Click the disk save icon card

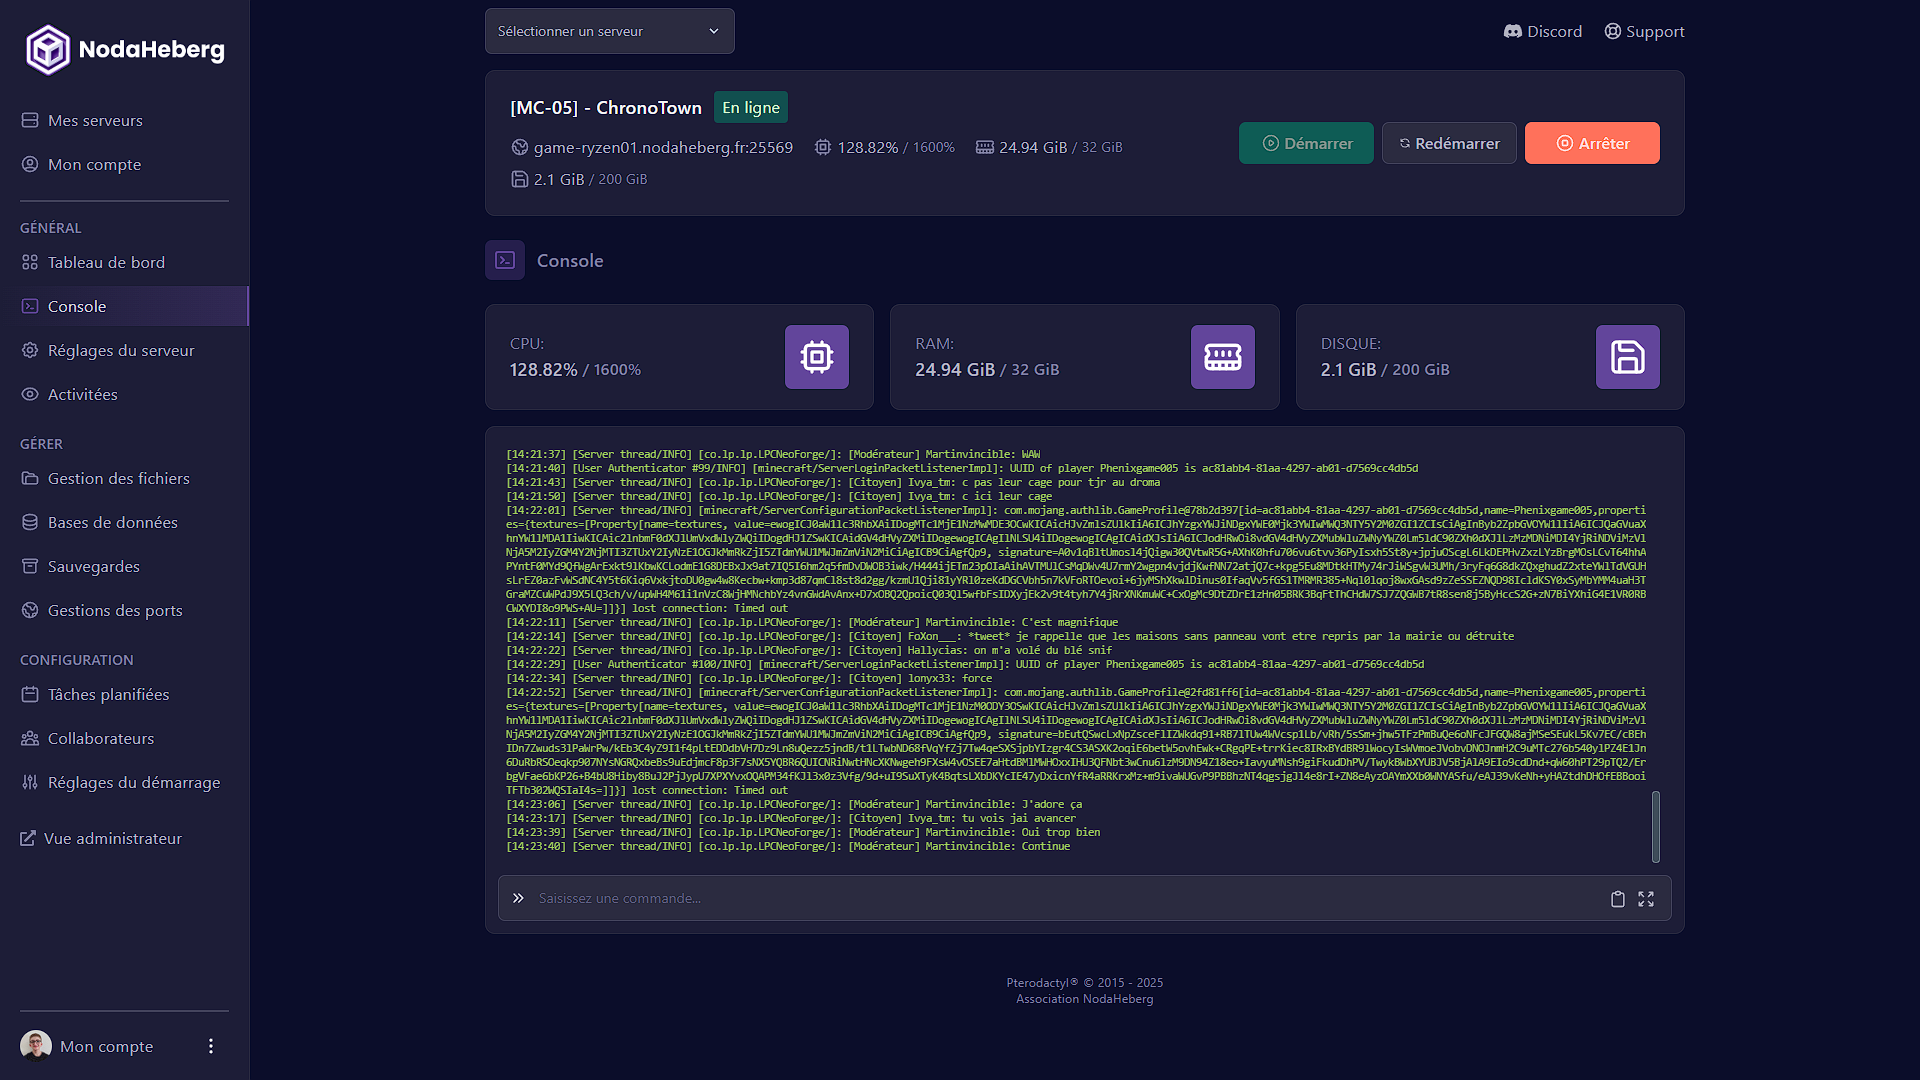pyautogui.click(x=1627, y=357)
